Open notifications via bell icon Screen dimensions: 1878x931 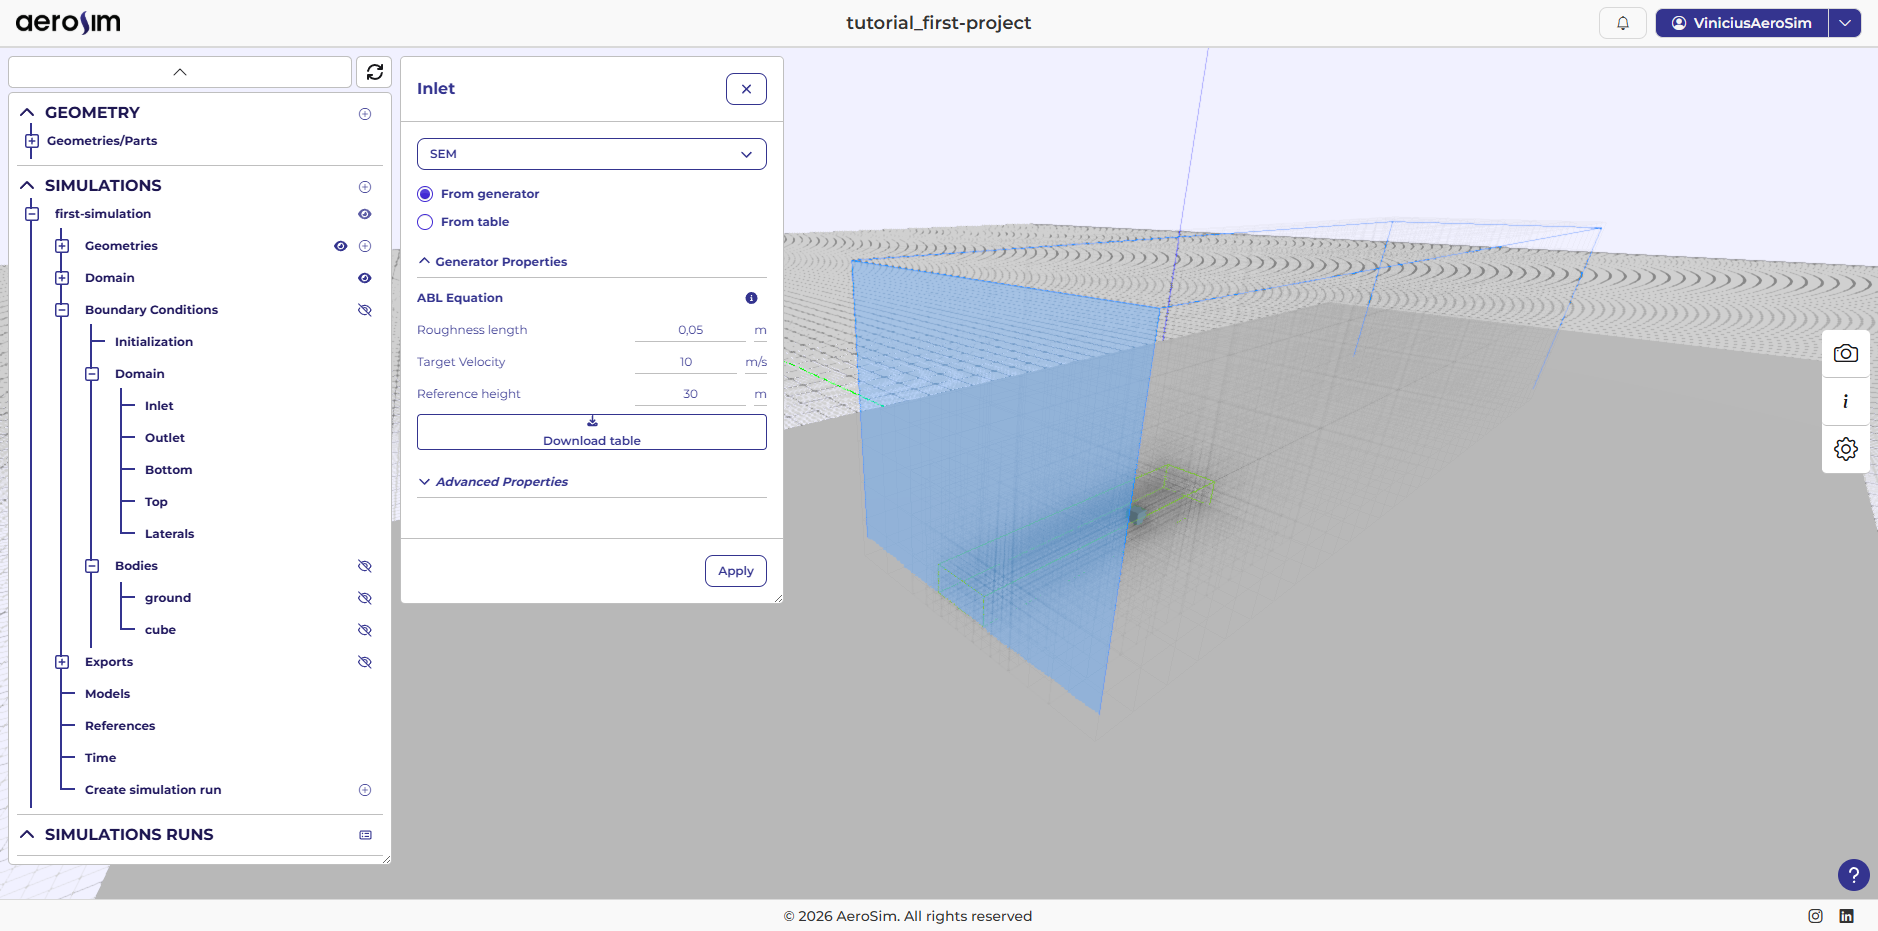point(1623,22)
